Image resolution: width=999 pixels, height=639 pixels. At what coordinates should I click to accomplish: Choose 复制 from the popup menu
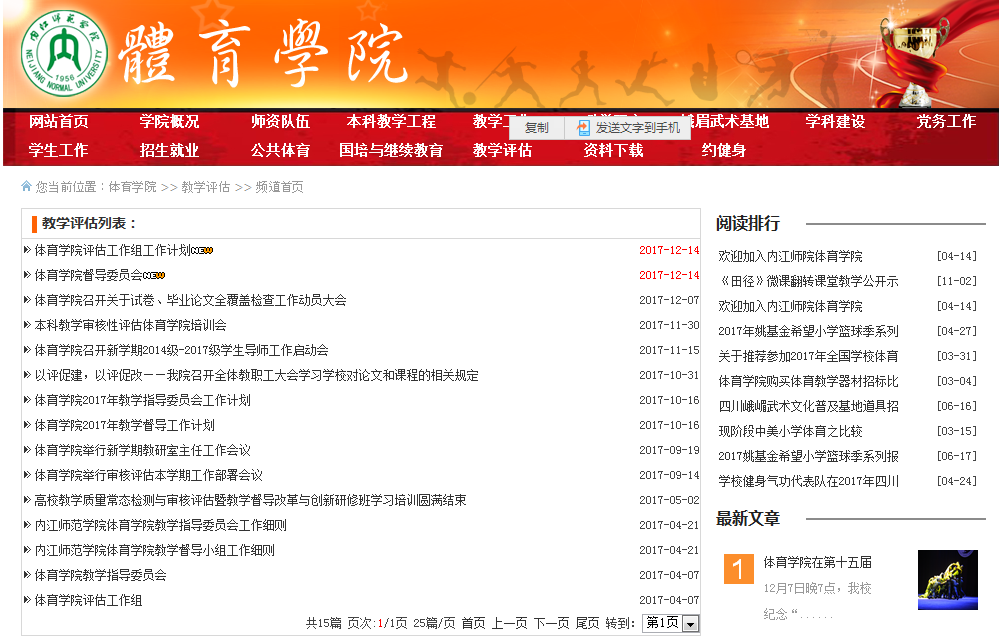(x=537, y=128)
